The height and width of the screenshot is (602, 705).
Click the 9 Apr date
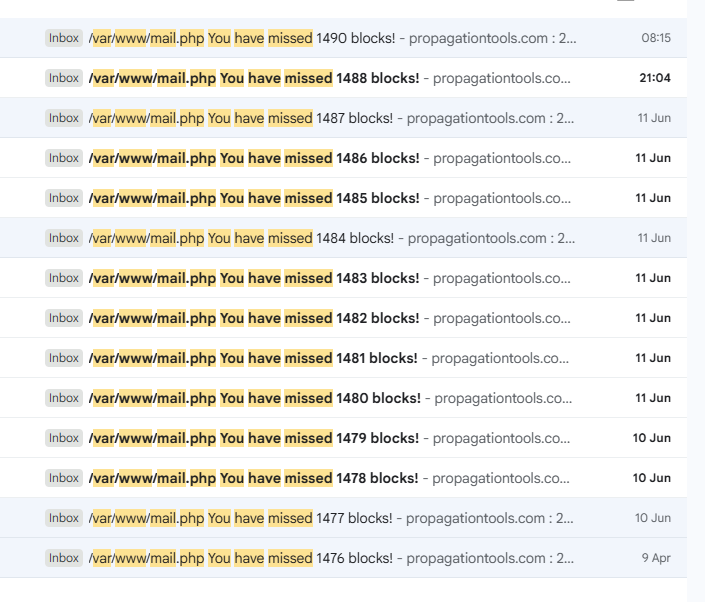(x=656, y=558)
